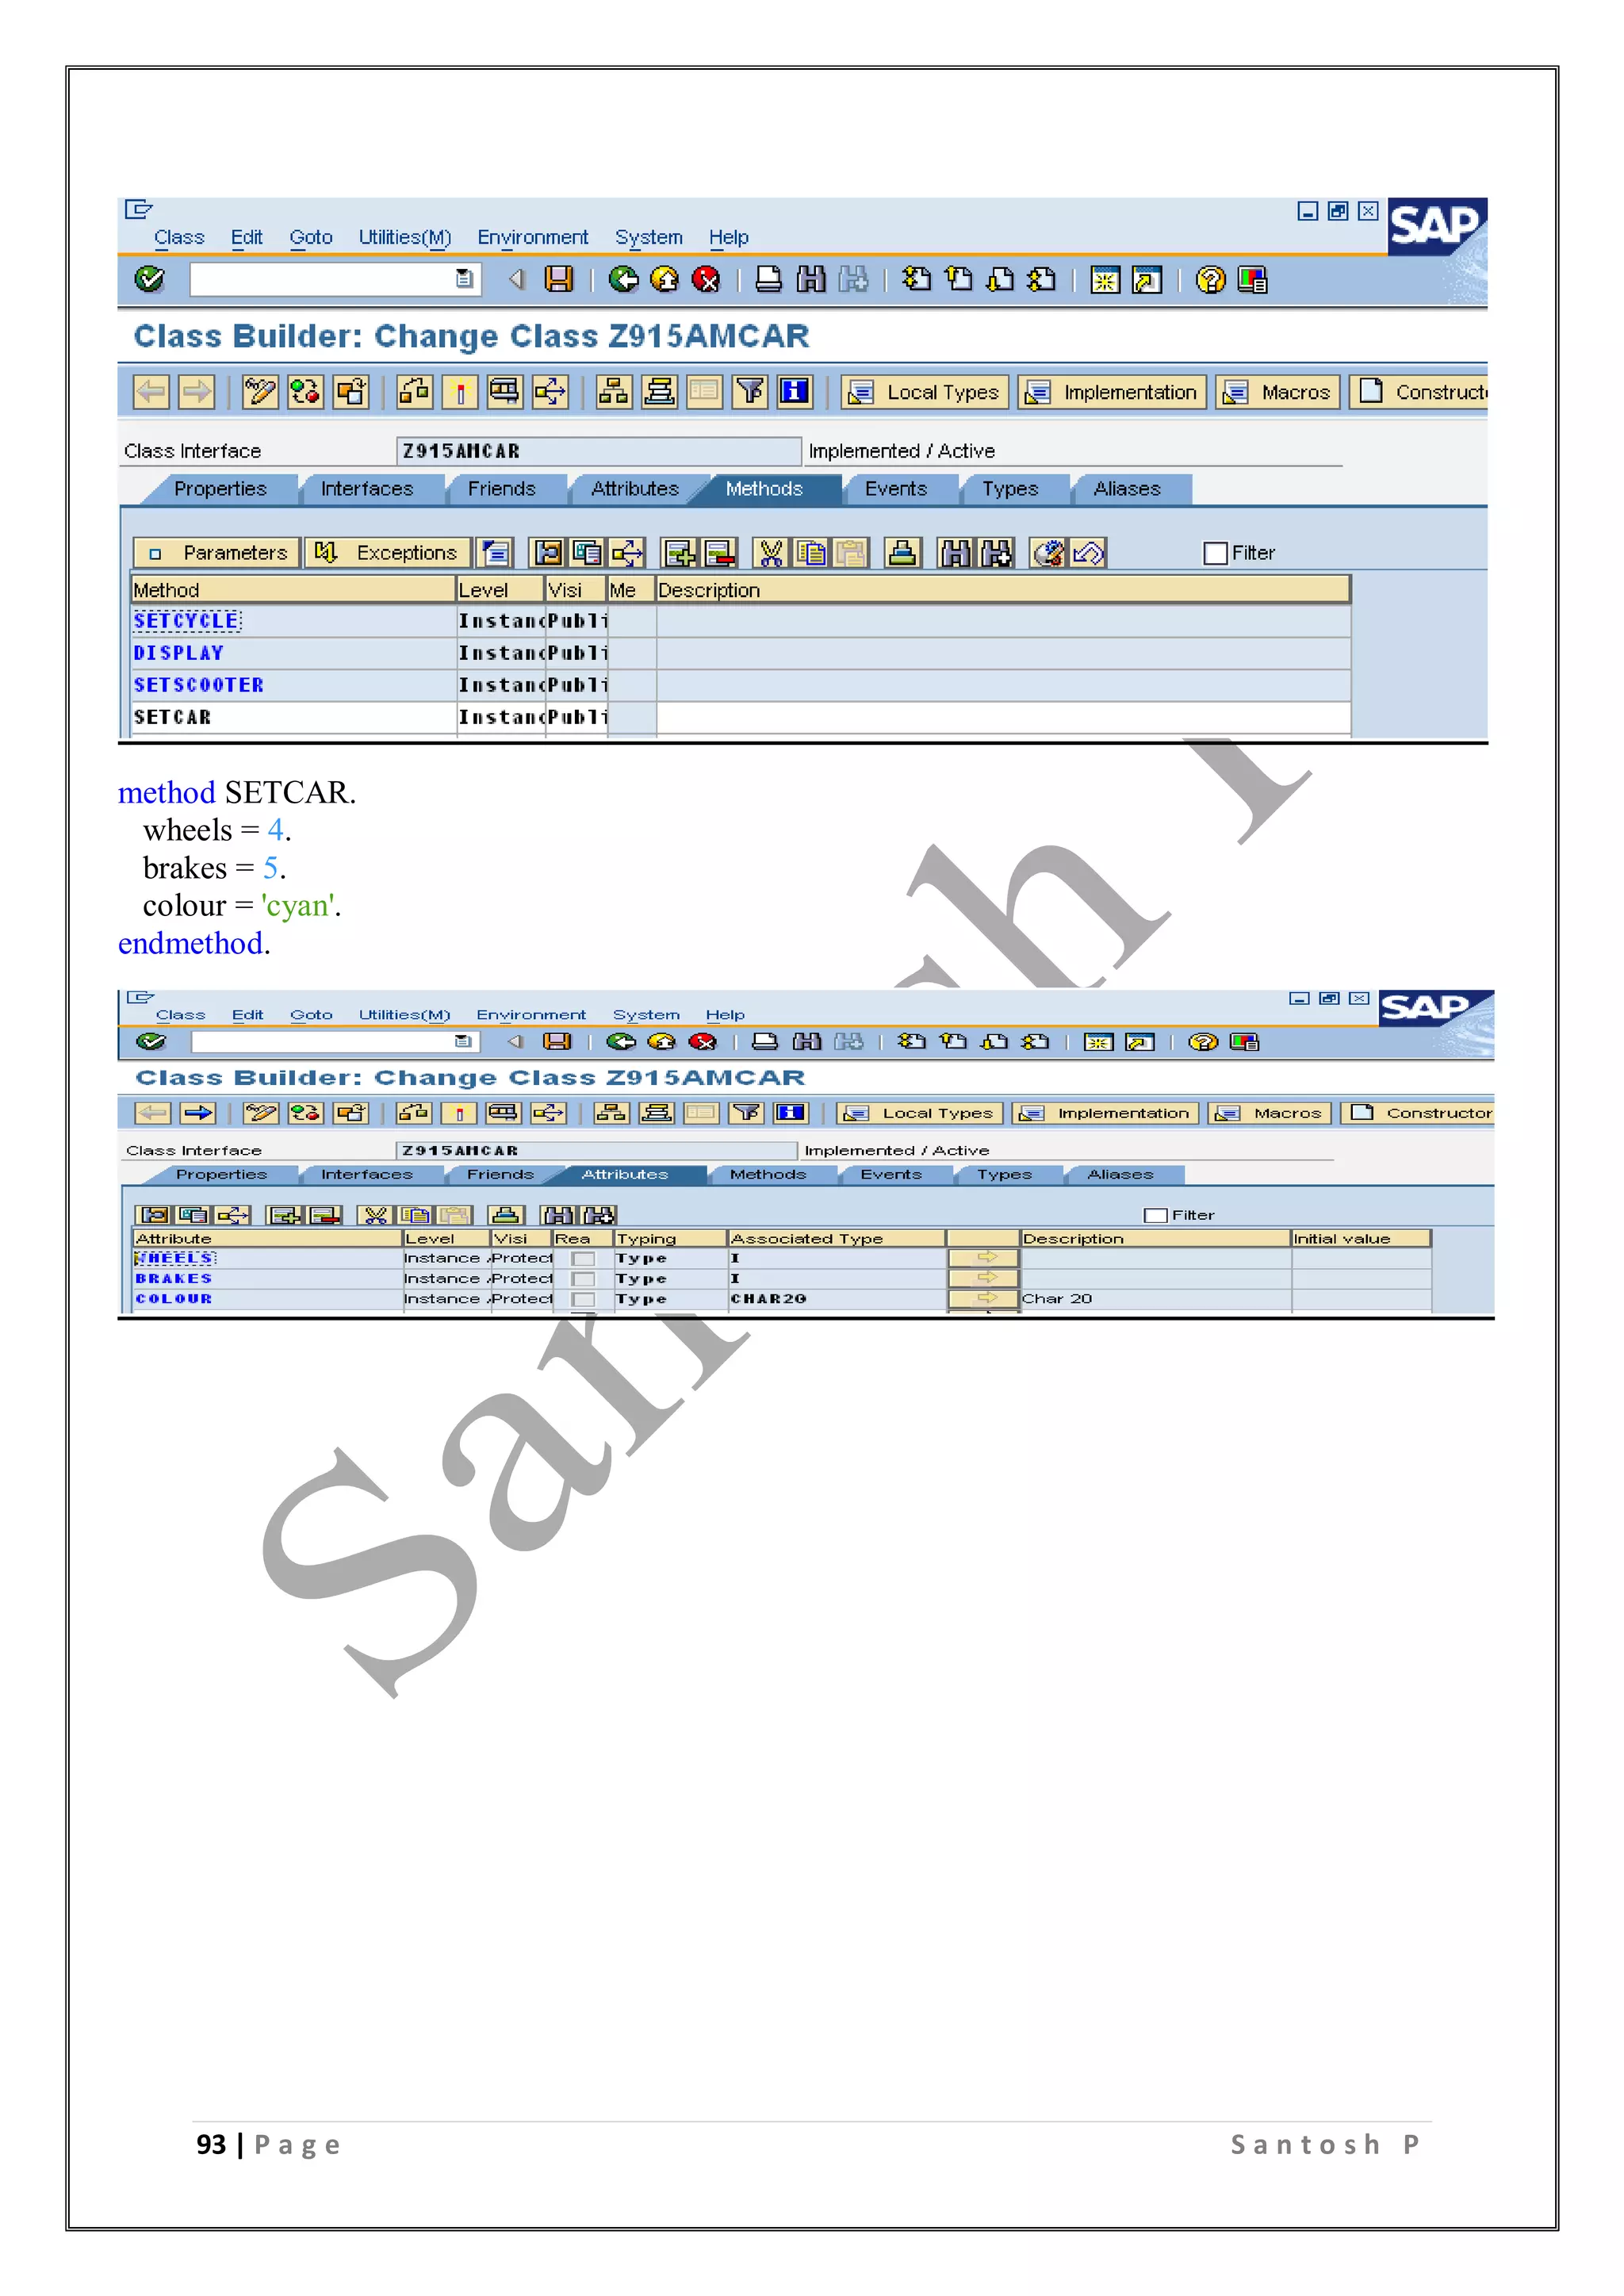Click the Class hierarchy icon in the top window
Screen dimensions: 1624x2296
(x=613, y=392)
